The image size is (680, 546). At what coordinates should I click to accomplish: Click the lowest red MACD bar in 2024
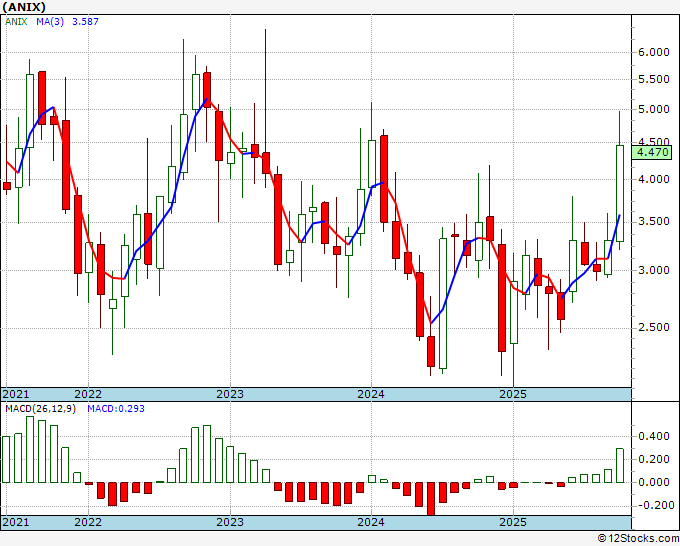pyautogui.click(x=431, y=499)
